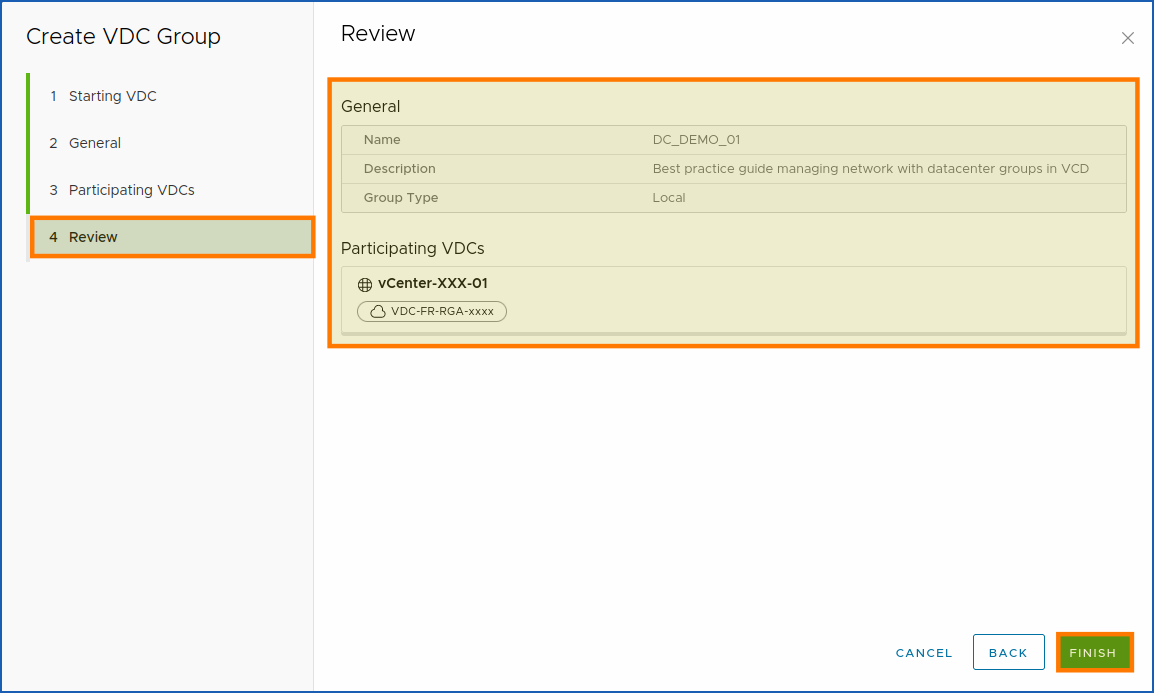Viewport: 1154px width, 693px height.
Task: Click the BACK button
Action: tap(1008, 652)
